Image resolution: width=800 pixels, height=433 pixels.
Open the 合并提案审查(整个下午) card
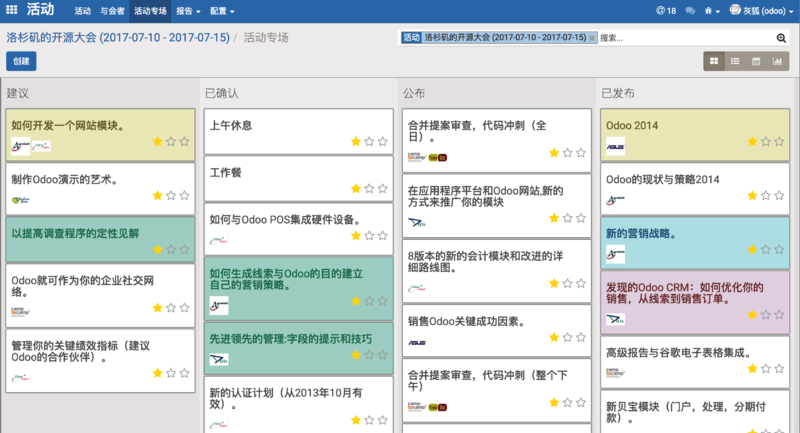point(496,390)
